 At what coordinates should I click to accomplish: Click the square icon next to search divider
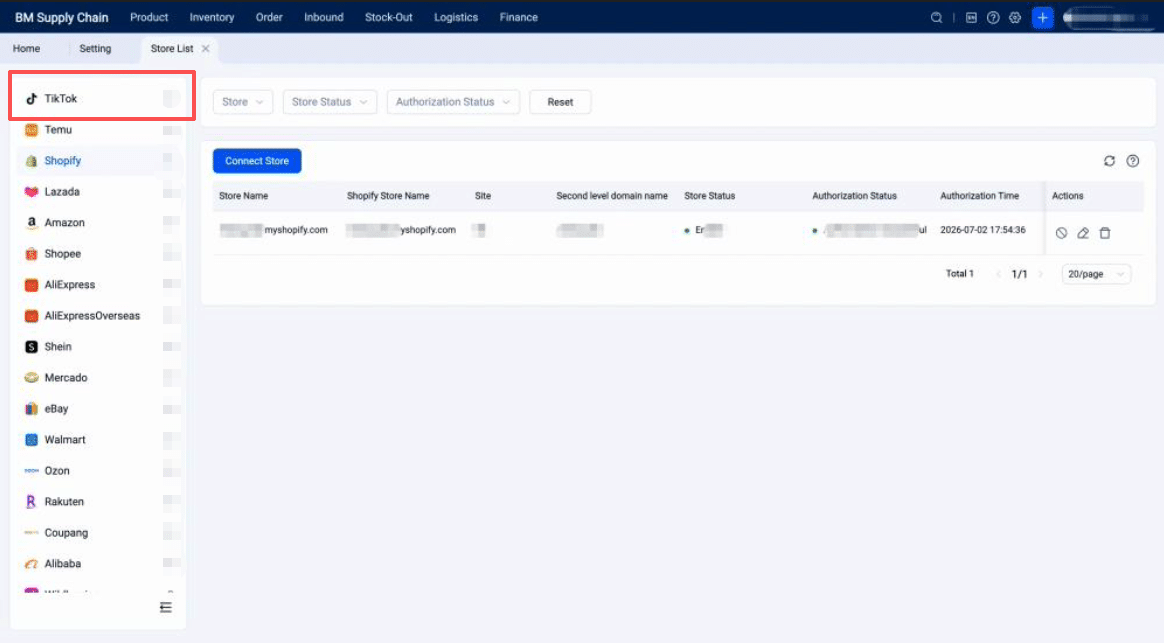coord(971,18)
